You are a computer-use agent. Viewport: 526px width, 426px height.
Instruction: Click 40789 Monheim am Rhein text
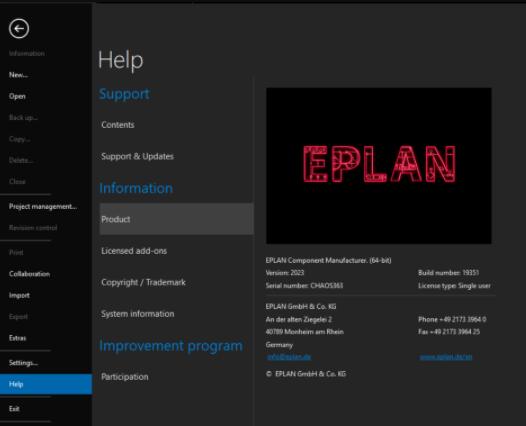coord(305,332)
